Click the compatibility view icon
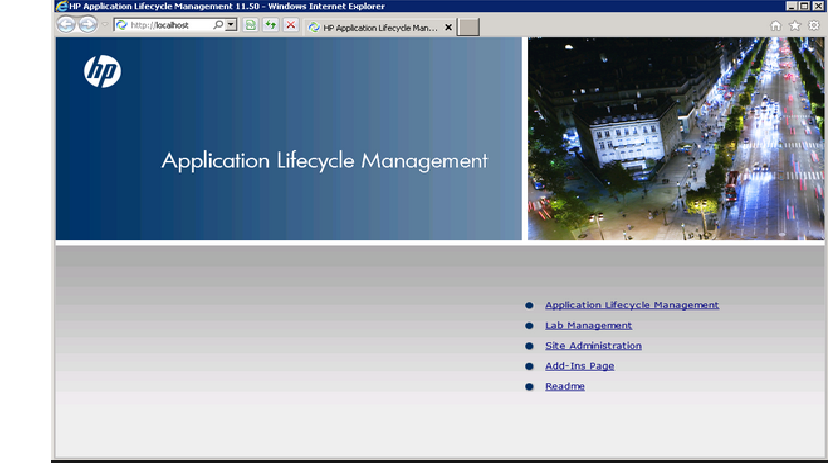 [x=250, y=25]
